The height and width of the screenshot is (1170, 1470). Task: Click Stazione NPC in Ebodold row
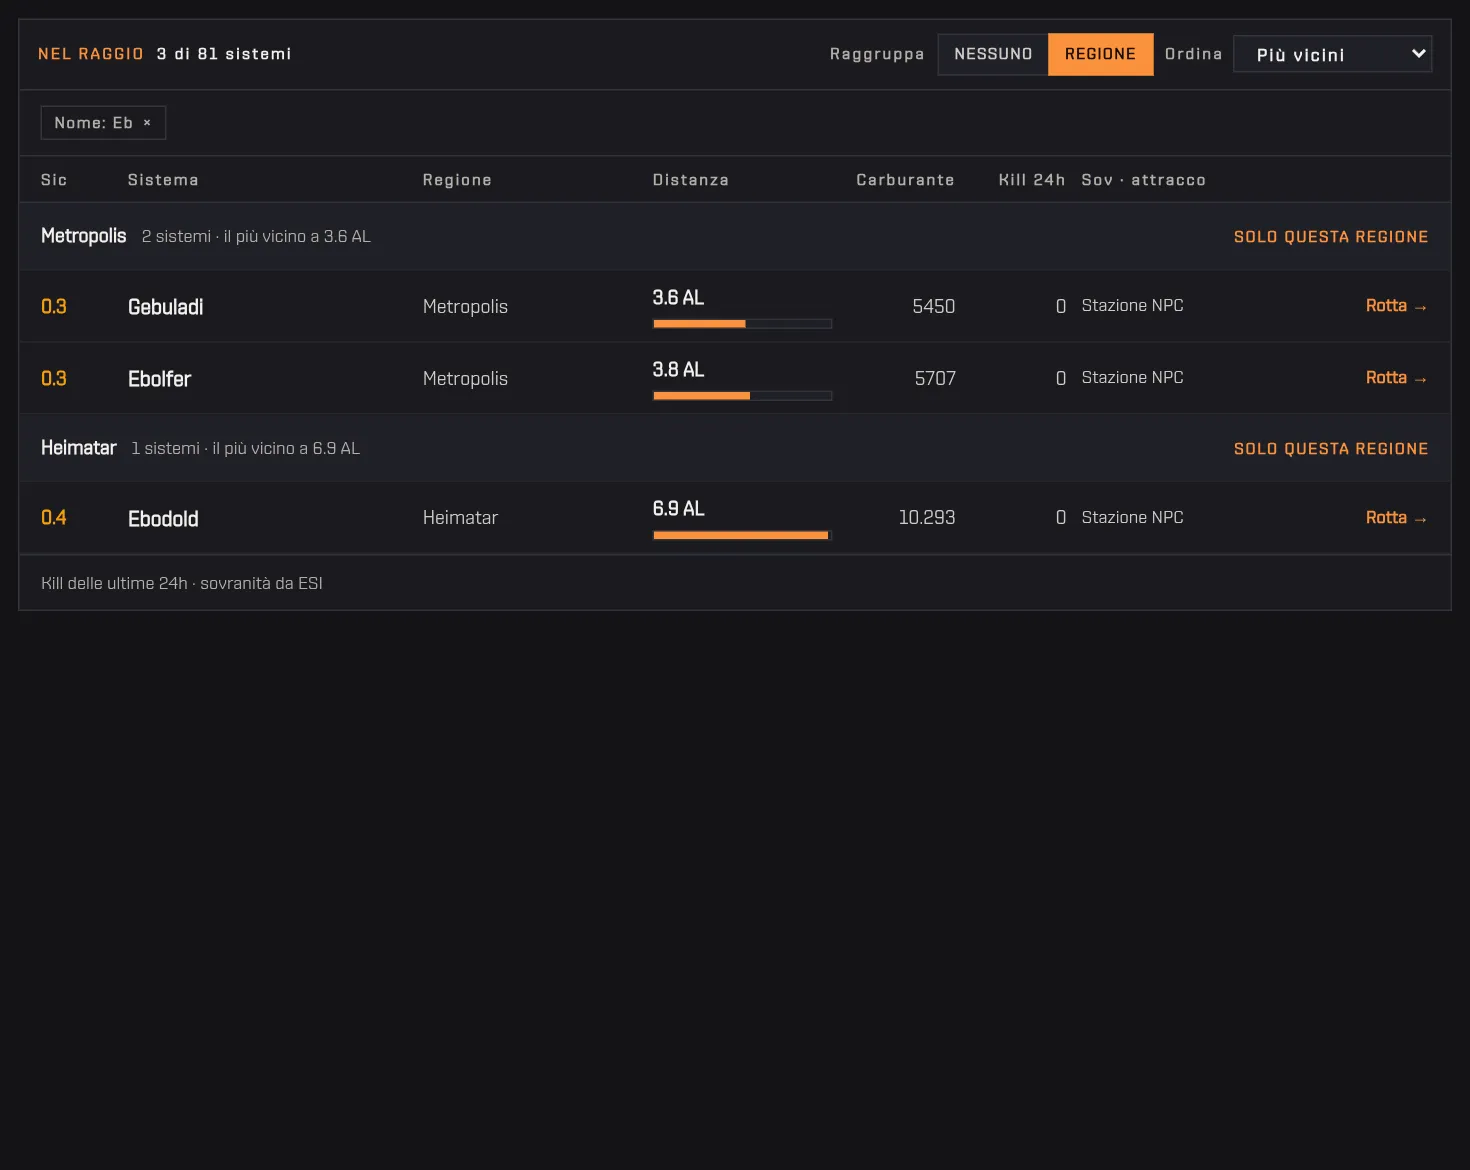[1132, 518]
